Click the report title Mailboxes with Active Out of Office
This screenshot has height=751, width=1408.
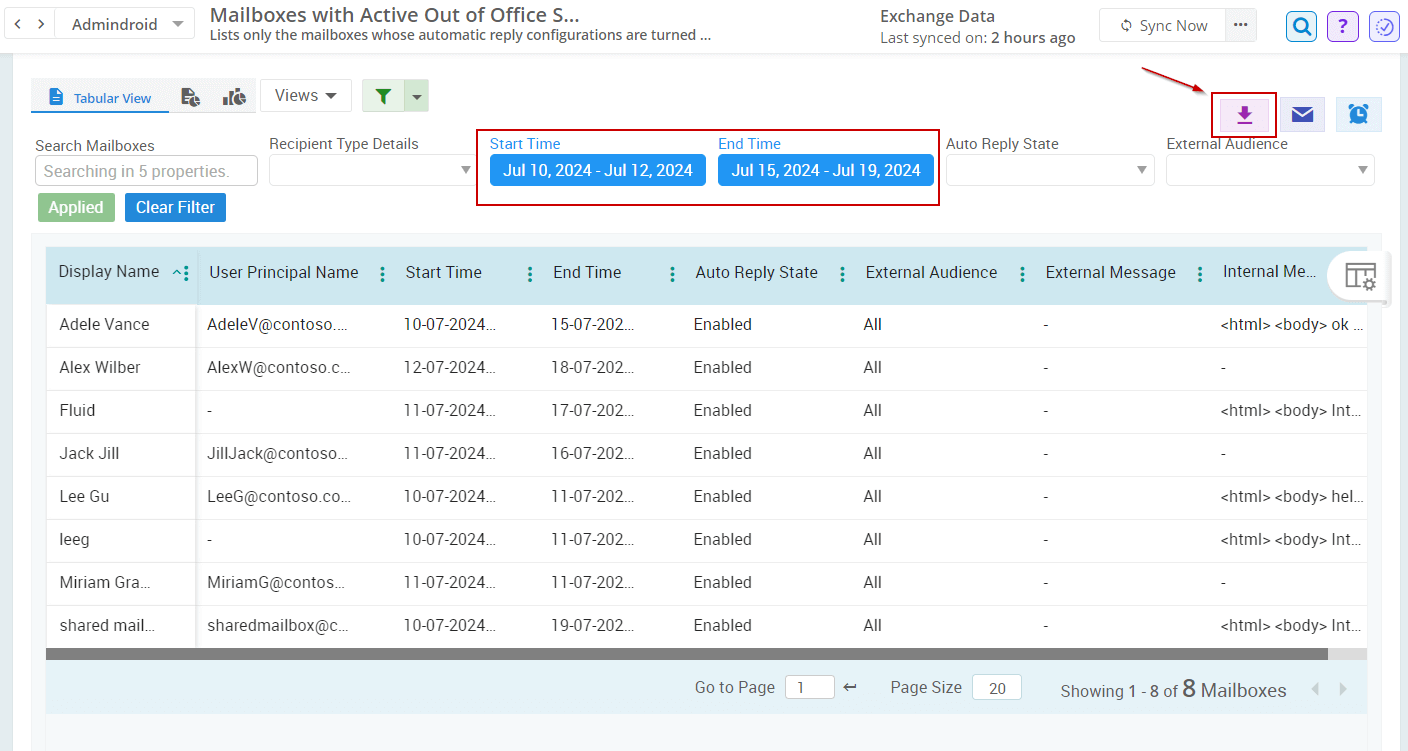tap(394, 15)
